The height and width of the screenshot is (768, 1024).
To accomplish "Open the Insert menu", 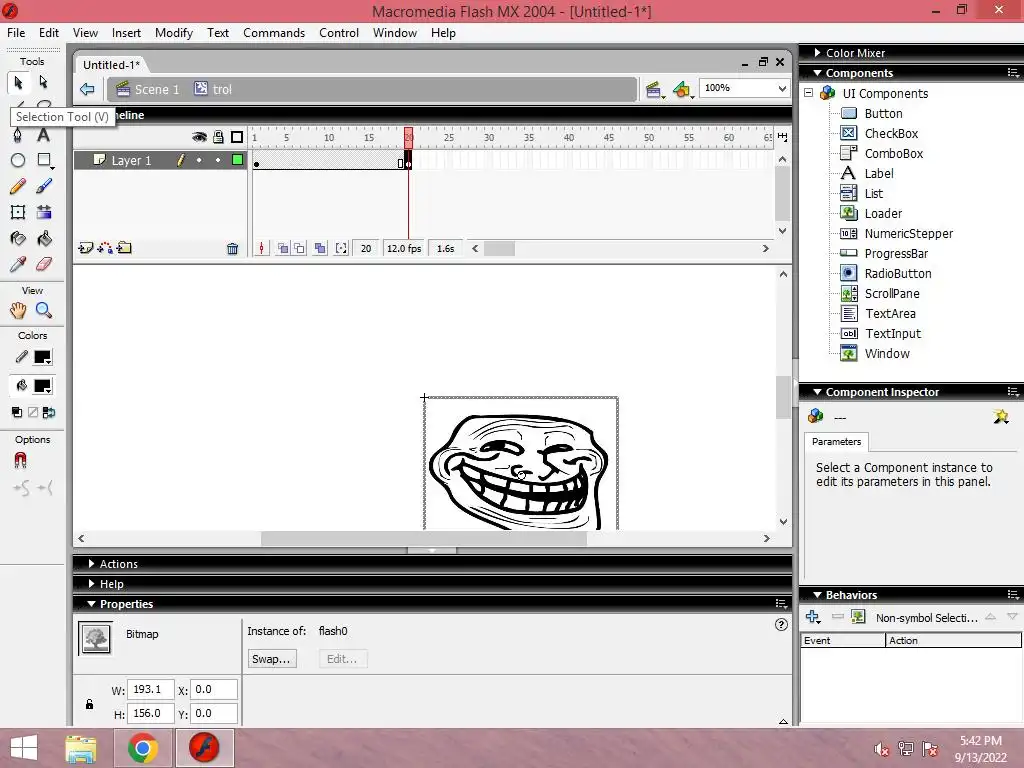I will (x=126, y=33).
